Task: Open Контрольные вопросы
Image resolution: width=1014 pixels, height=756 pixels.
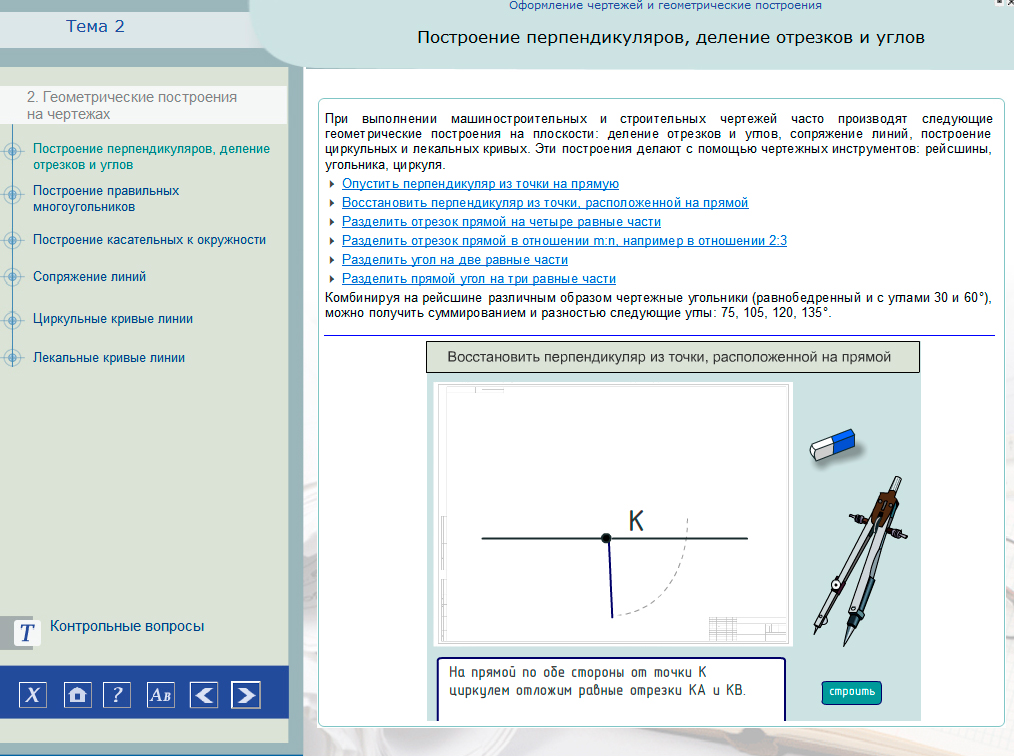Action: (127, 626)
